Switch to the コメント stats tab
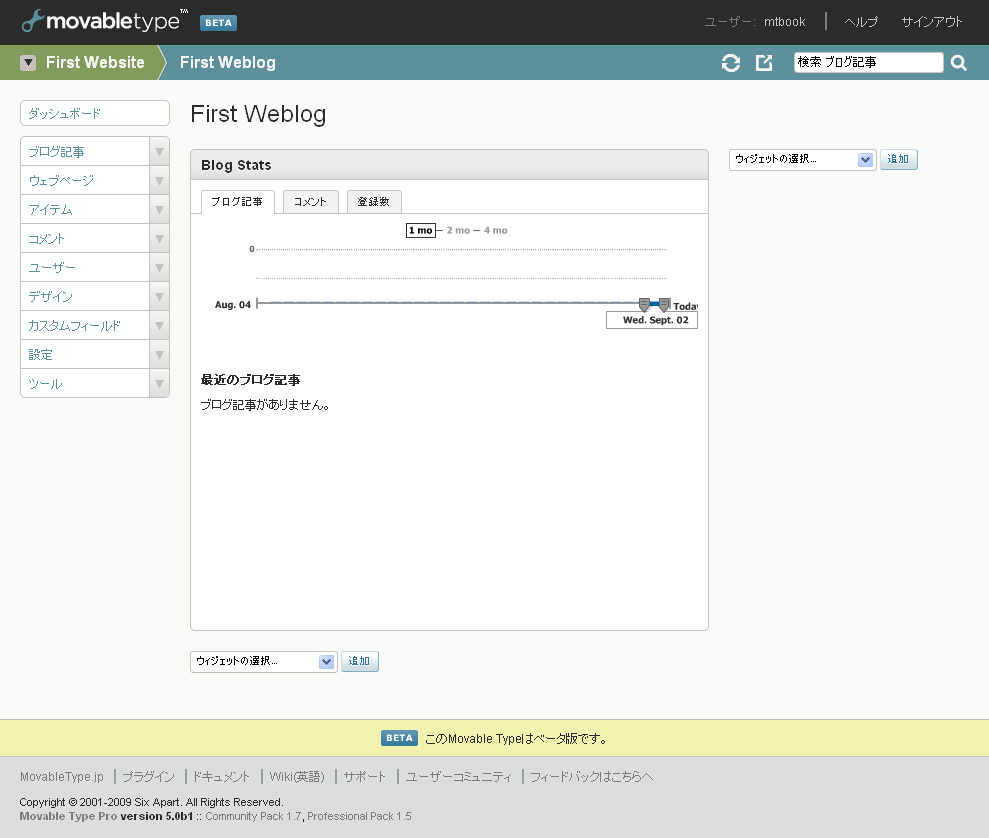989x838 pixels. pos(310,202)
